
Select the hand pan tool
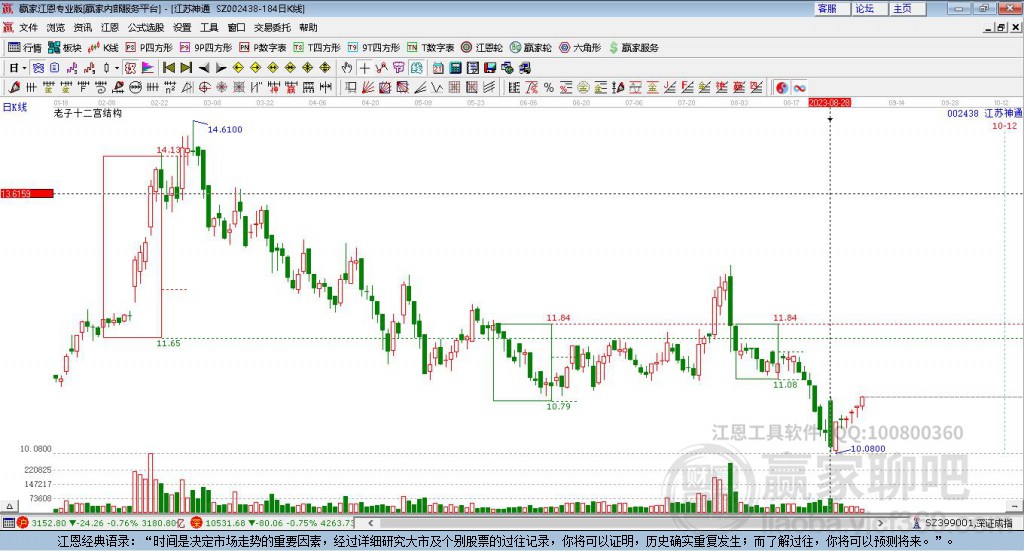(347, 68)
